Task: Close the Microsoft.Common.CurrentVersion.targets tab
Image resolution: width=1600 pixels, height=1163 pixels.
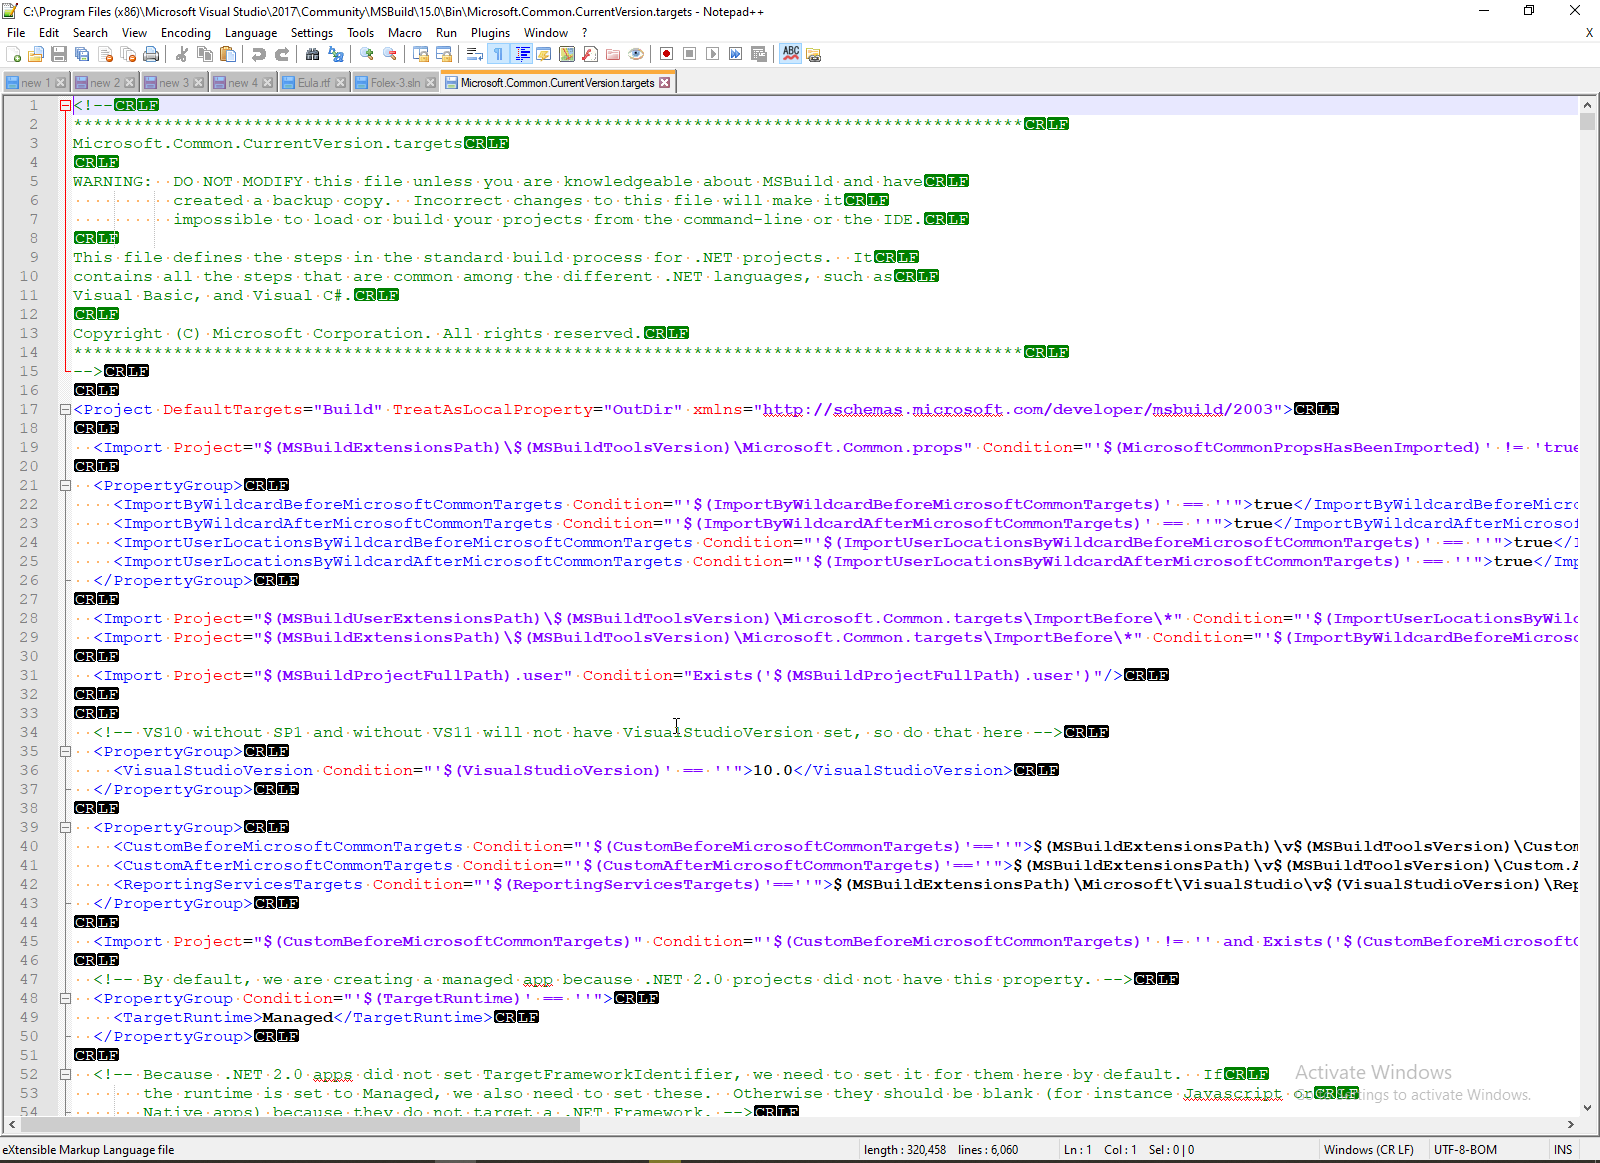Action: pos(664,83)
